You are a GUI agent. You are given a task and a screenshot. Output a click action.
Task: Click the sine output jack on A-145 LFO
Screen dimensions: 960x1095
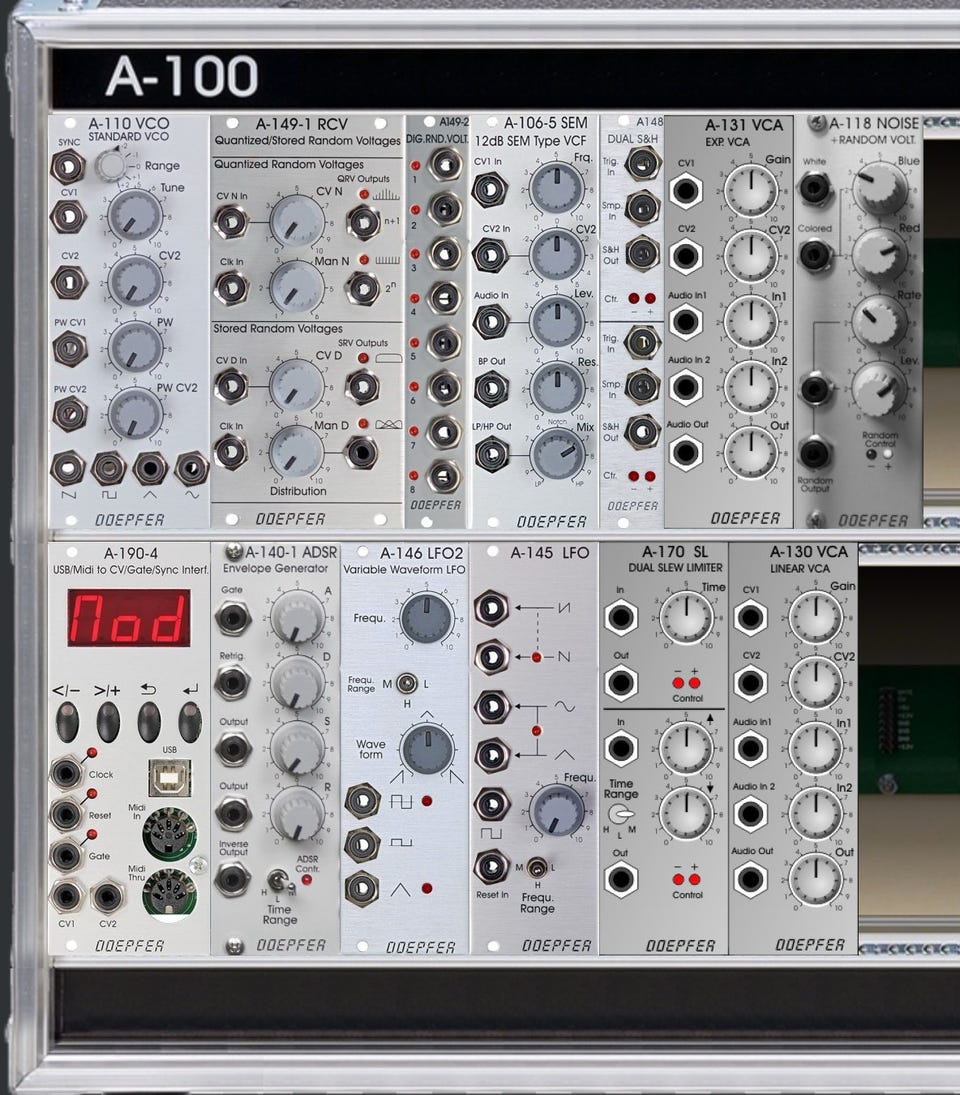(492, 705)
